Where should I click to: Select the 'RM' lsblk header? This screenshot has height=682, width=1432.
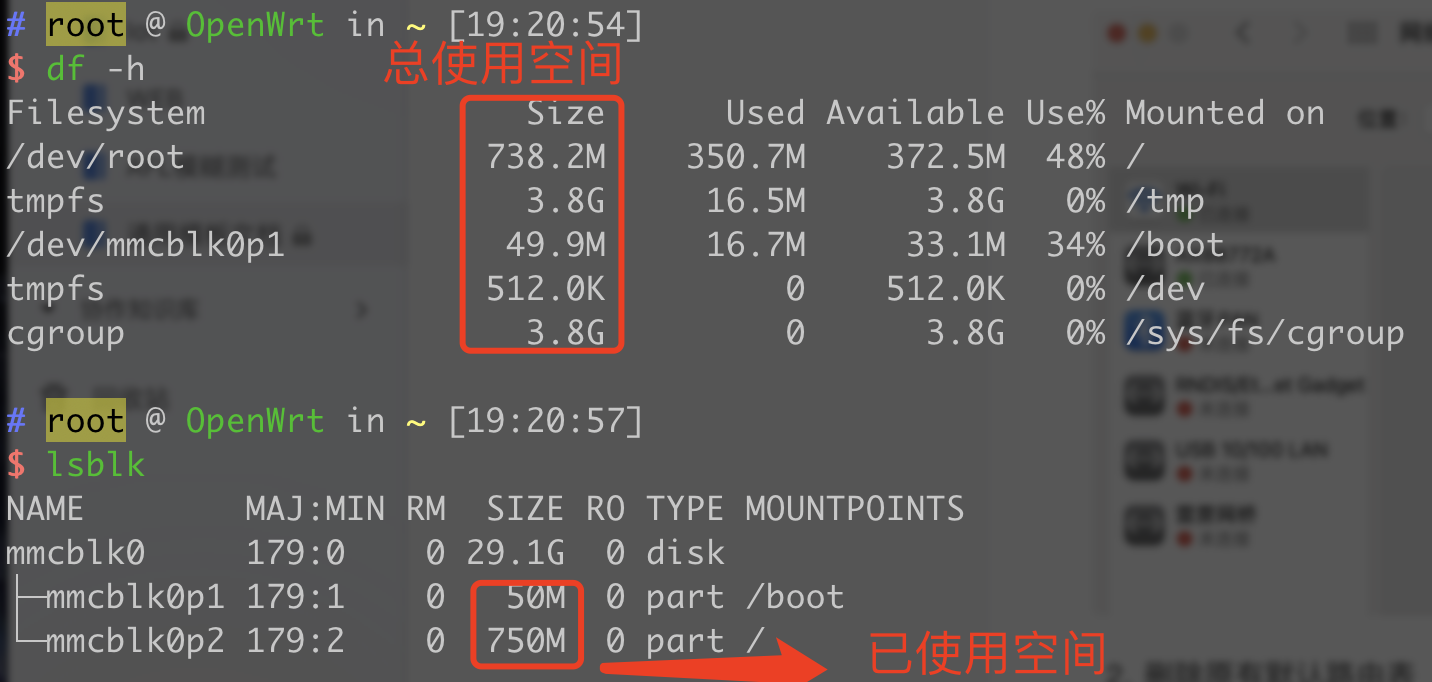pos(425,509)
